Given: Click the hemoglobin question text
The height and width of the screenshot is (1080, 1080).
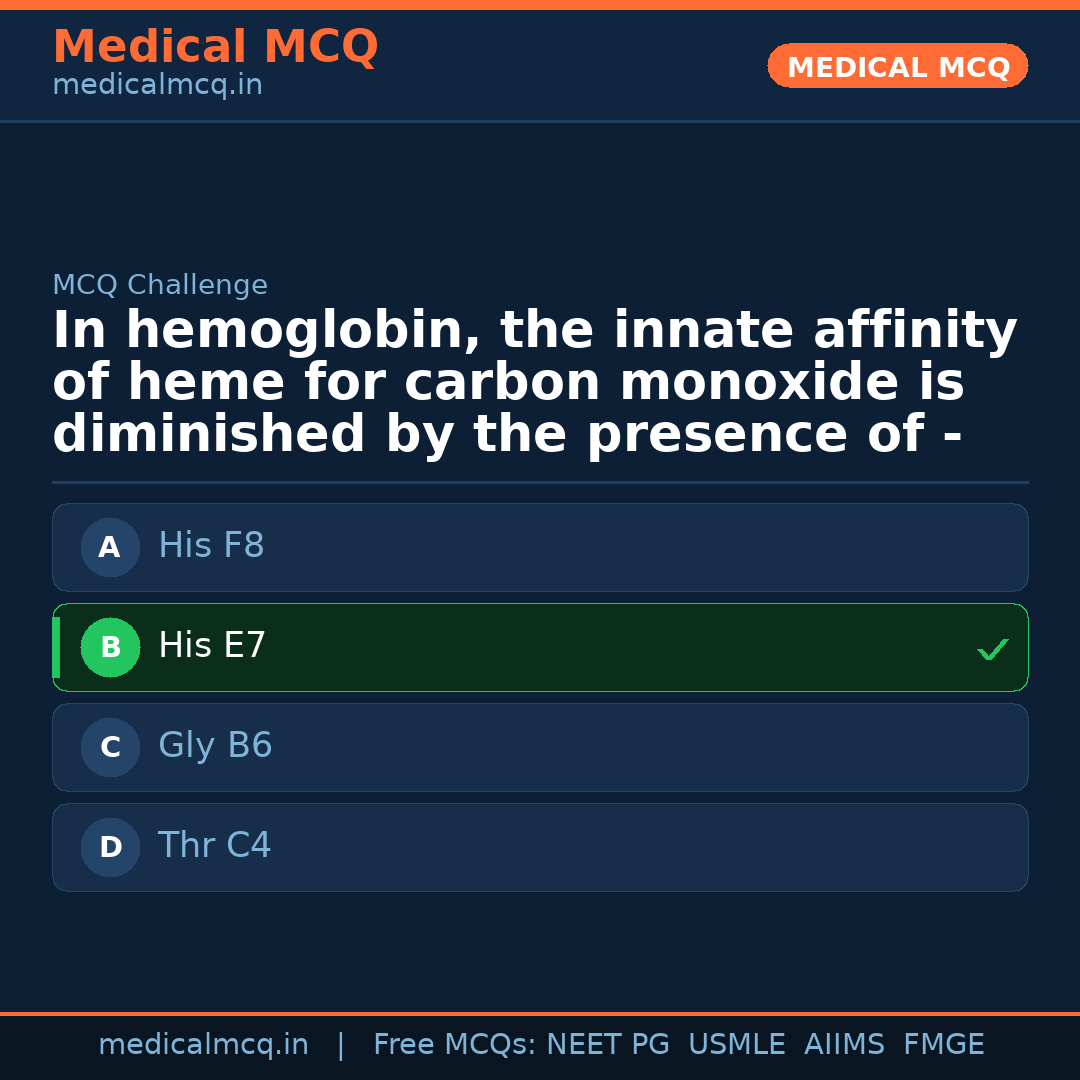Looking at the screenshot, I should [534, 383].
